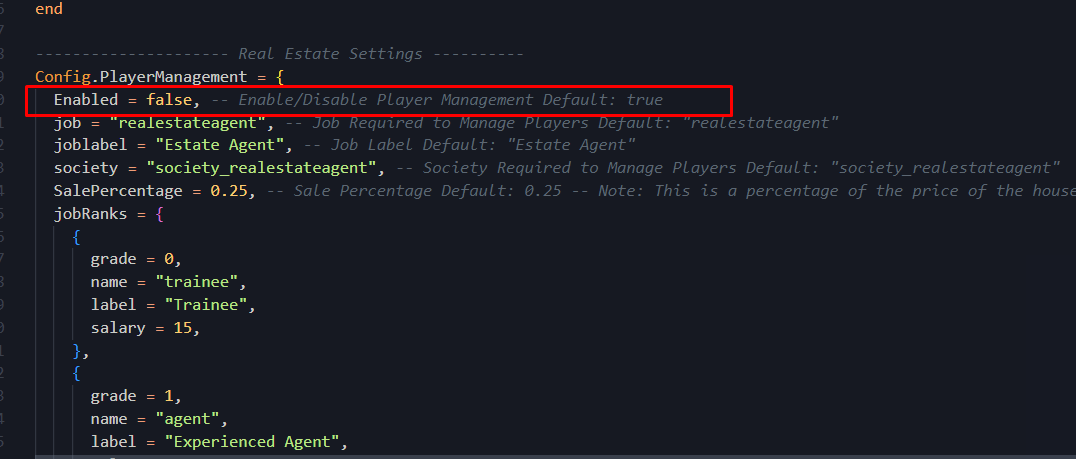Click the Real Estate Settings comment header

pyautogui.click(x=279, y=54)
